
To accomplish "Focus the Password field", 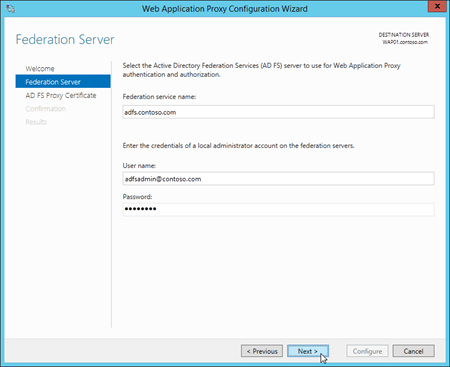I will pyautogui.click(x=278, y=210).
